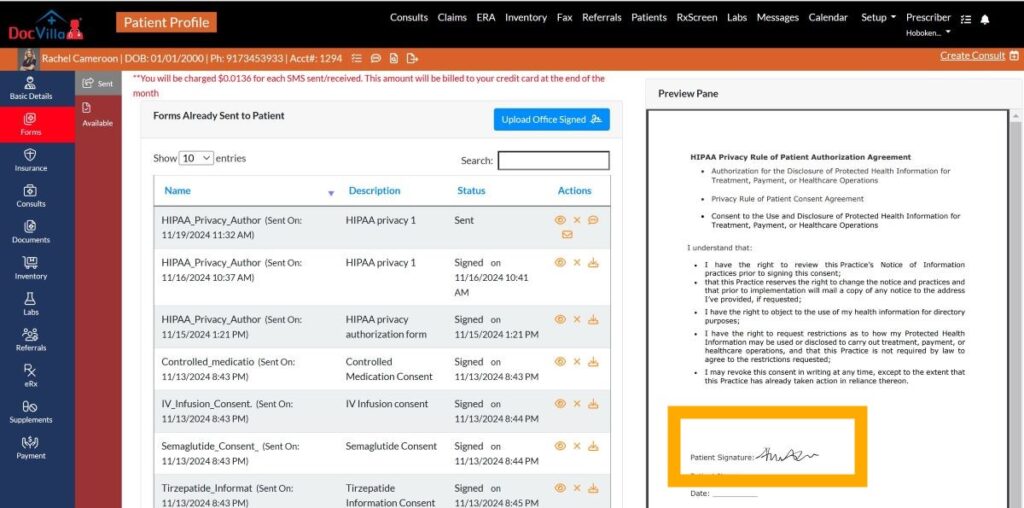Open the task list icon beside Prescriber
The image size is (1024, 508).
967,20
